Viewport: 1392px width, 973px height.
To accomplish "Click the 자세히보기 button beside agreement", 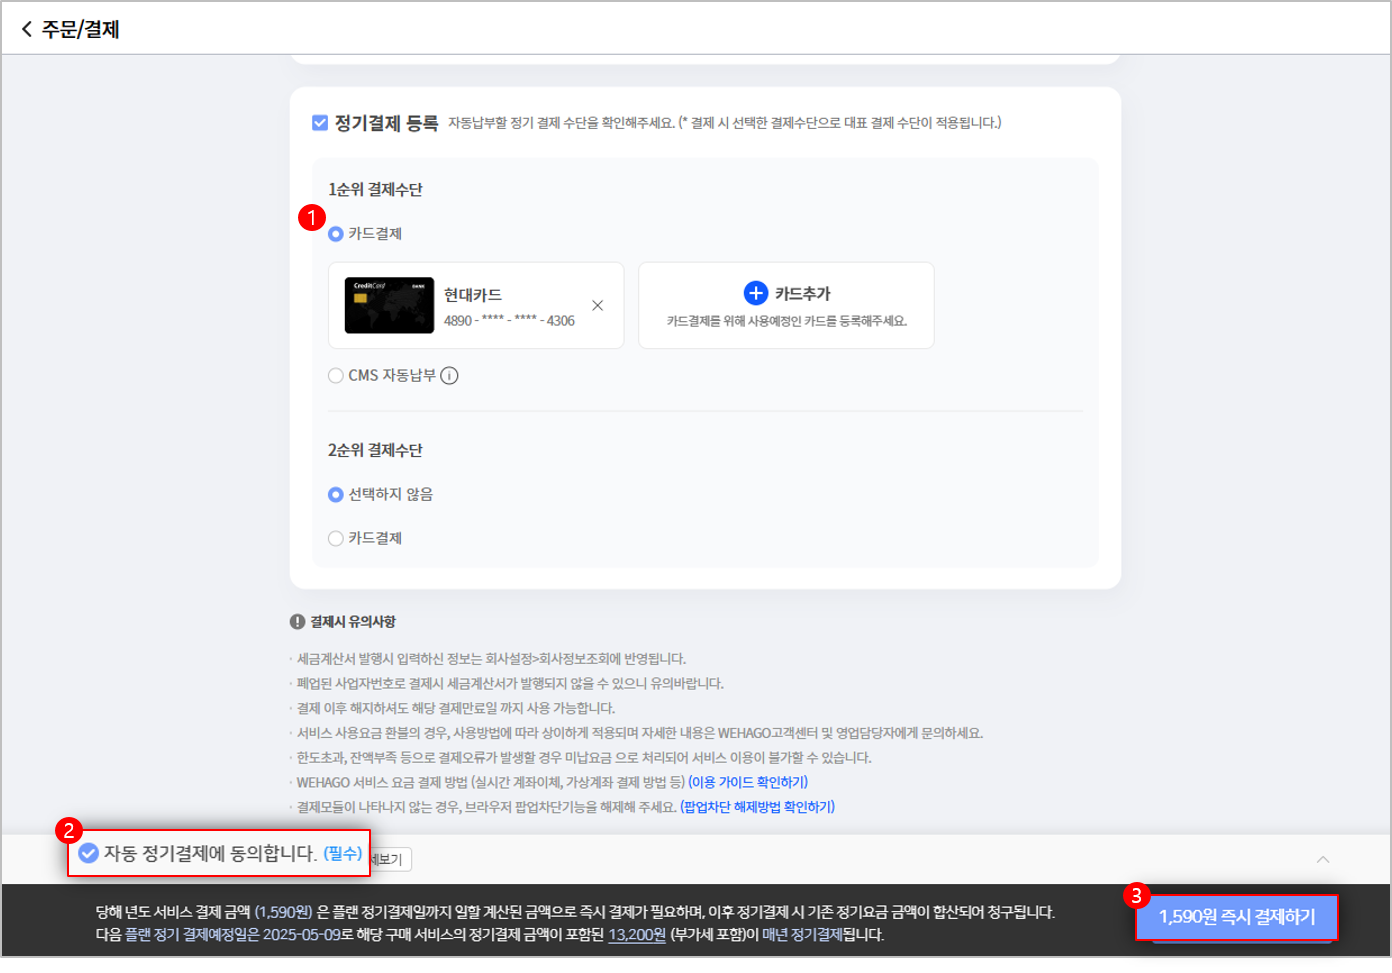I will [x=390, y=859].
